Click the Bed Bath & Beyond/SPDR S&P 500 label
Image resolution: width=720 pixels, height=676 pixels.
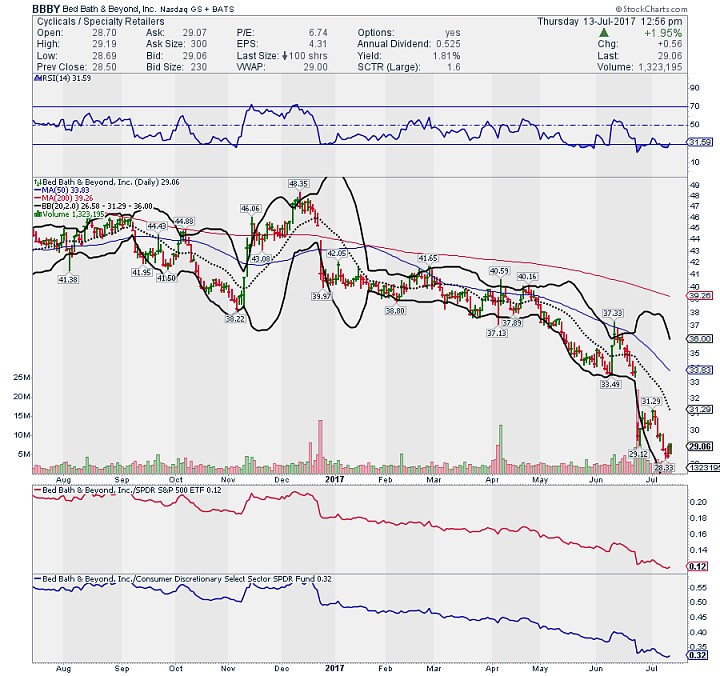click(x=128, y=490)
